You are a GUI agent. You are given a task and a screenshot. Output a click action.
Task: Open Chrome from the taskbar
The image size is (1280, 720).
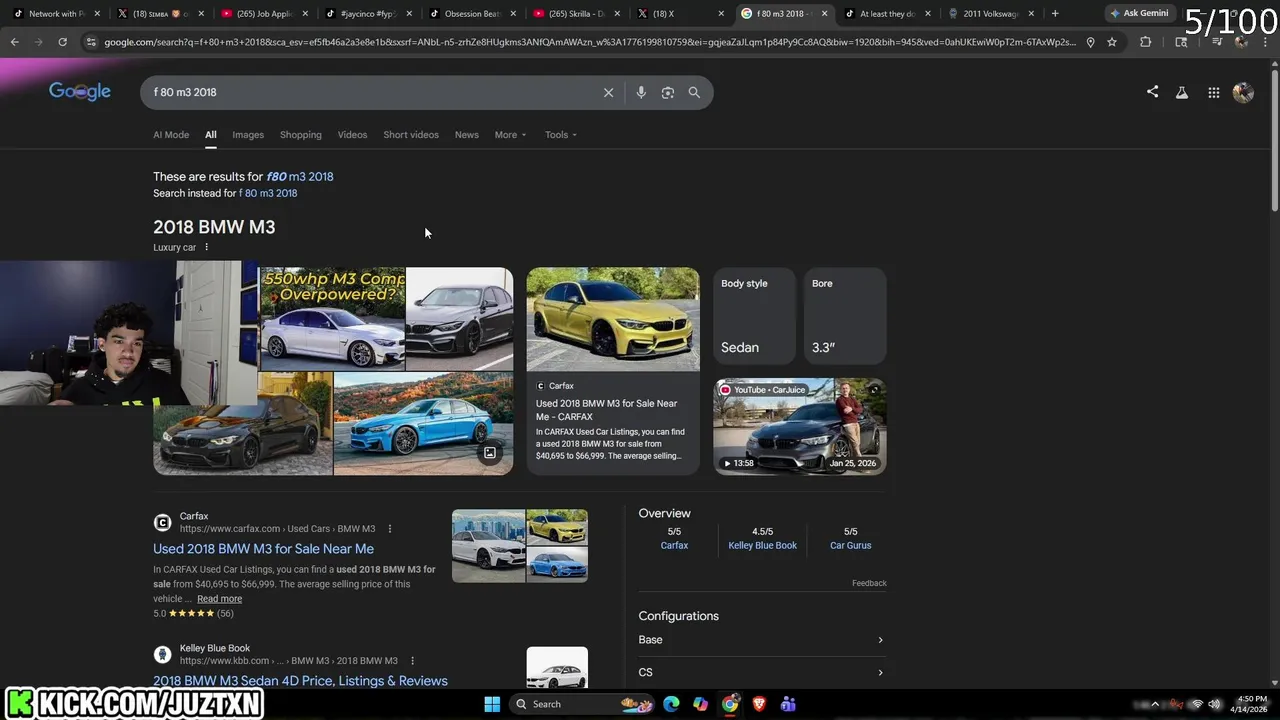[730, 704]
